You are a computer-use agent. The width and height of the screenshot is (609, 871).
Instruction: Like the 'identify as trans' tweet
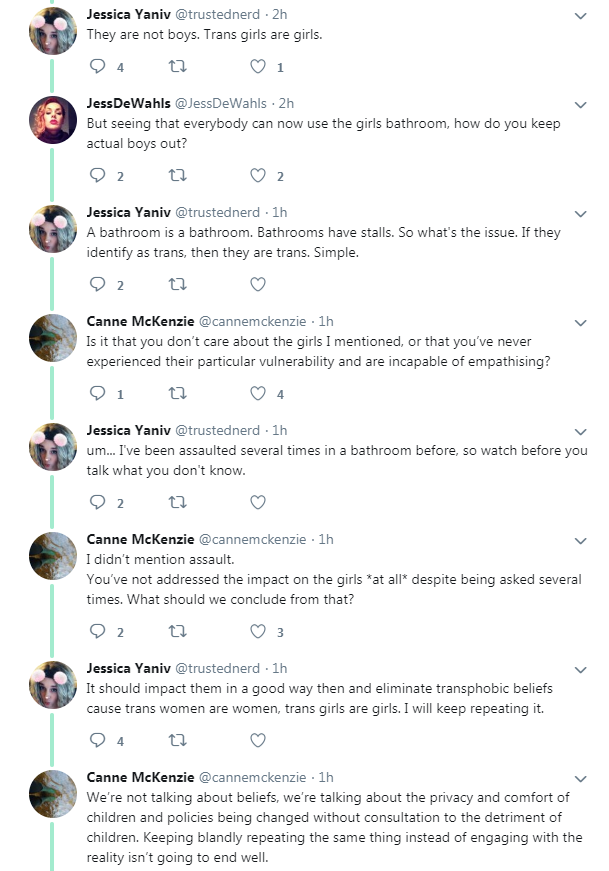pyautogui.click(x=257, y=284)
